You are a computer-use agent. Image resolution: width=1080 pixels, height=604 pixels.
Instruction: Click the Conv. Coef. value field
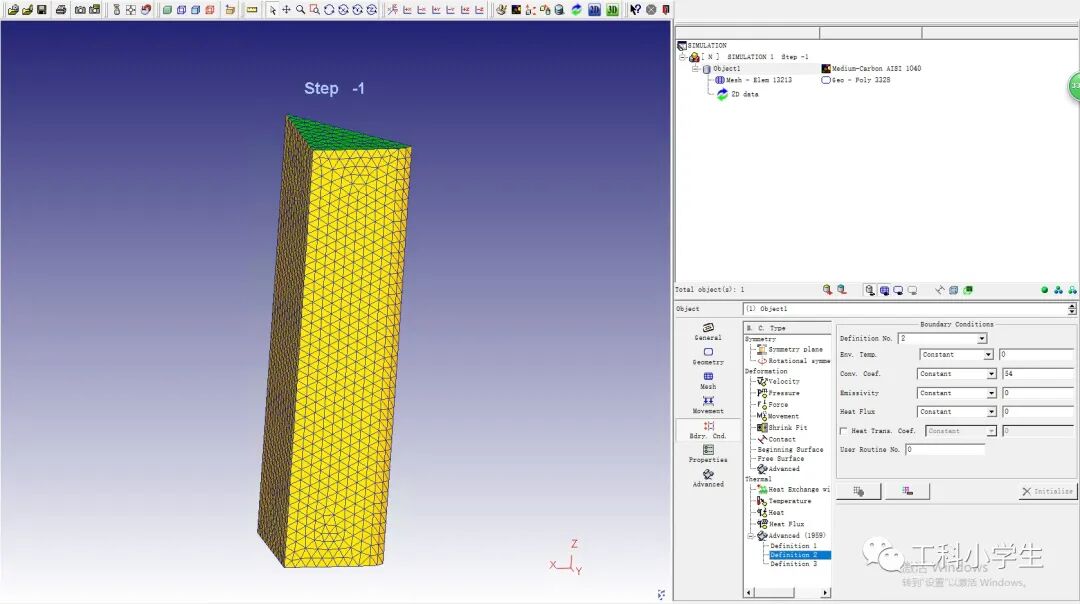click(1037, 373)
